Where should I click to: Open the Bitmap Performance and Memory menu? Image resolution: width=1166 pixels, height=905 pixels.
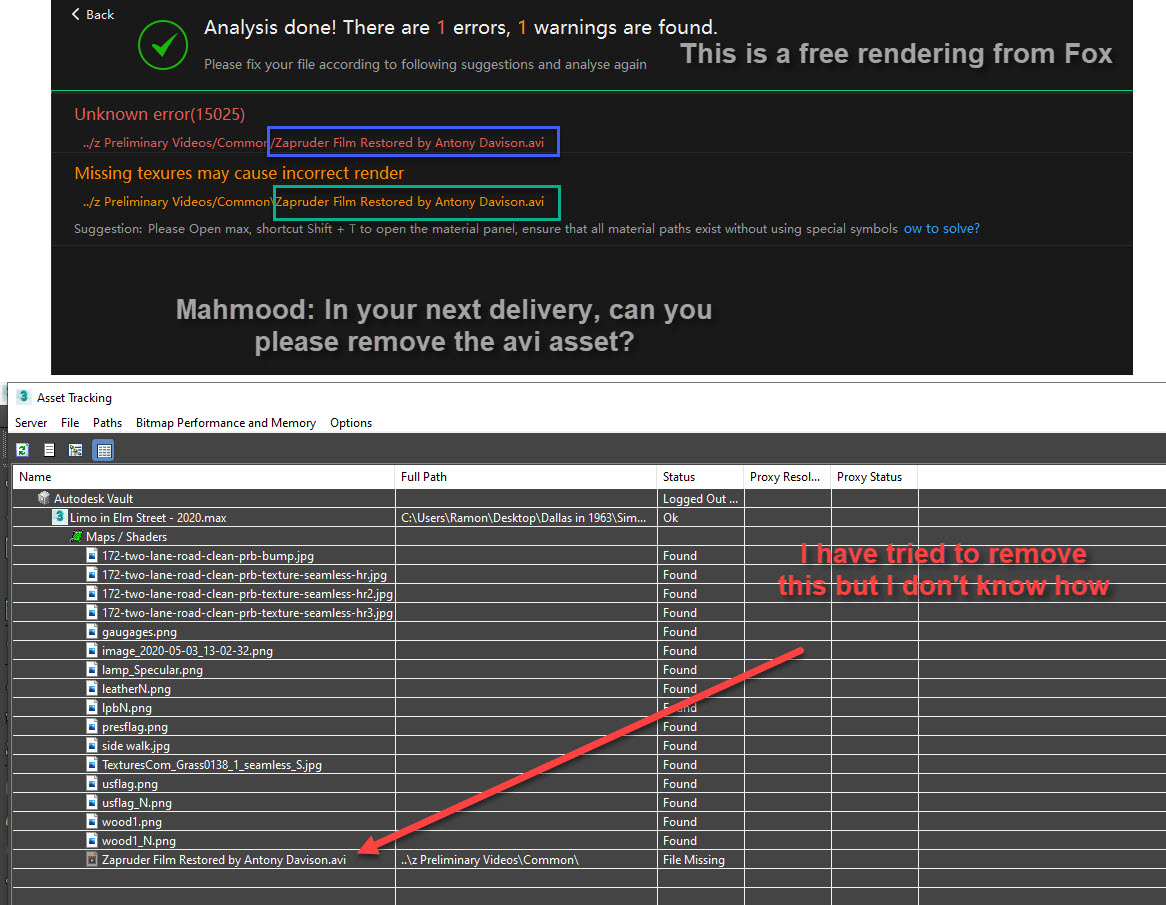pyautogui.click(x=225, y=422)
